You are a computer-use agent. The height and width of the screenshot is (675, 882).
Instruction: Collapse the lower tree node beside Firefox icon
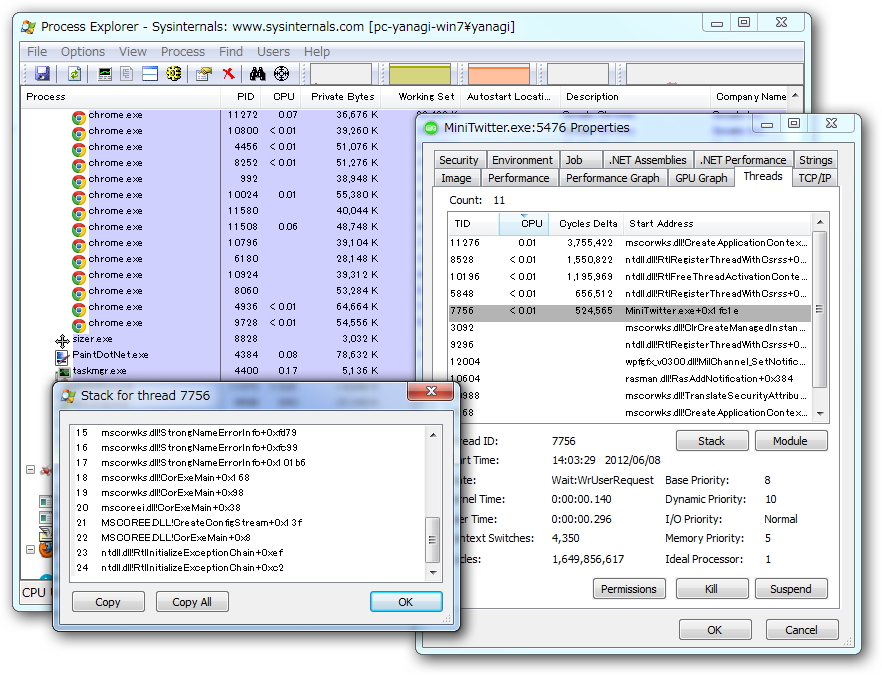pos(31,550)
